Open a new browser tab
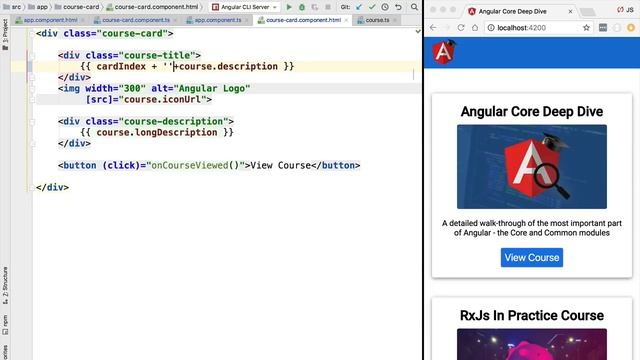The image size is (640, 360). click(588, 12)
